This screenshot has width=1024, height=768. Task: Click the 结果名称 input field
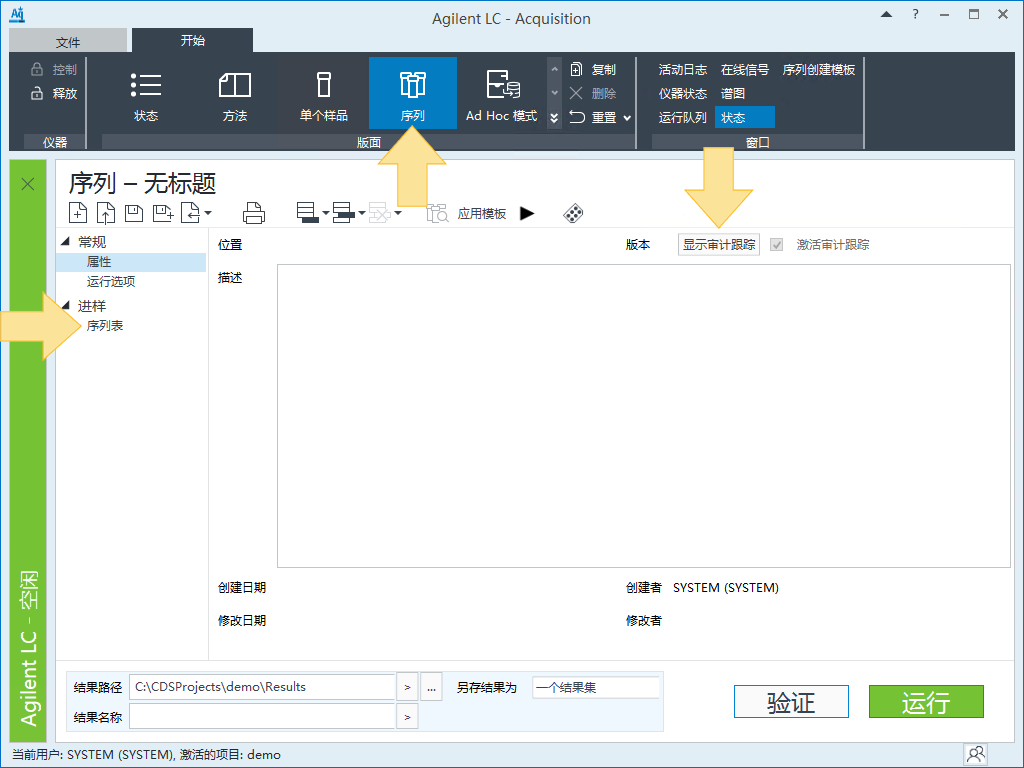(262, 716)
